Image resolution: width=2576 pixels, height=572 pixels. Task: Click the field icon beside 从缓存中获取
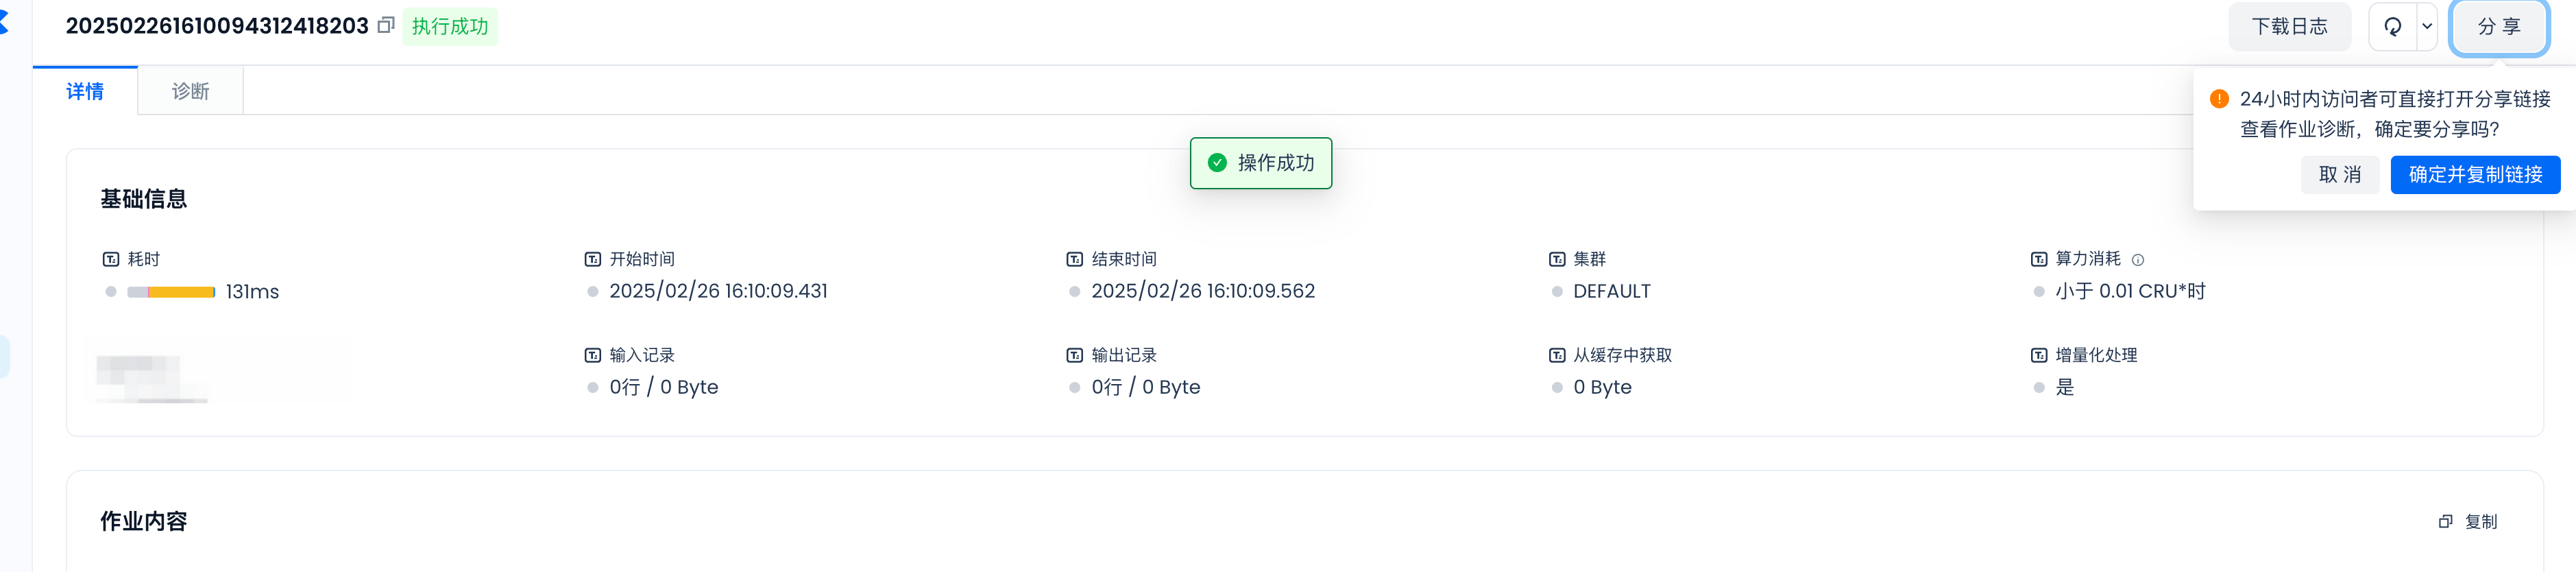[x=1557, y=356]
